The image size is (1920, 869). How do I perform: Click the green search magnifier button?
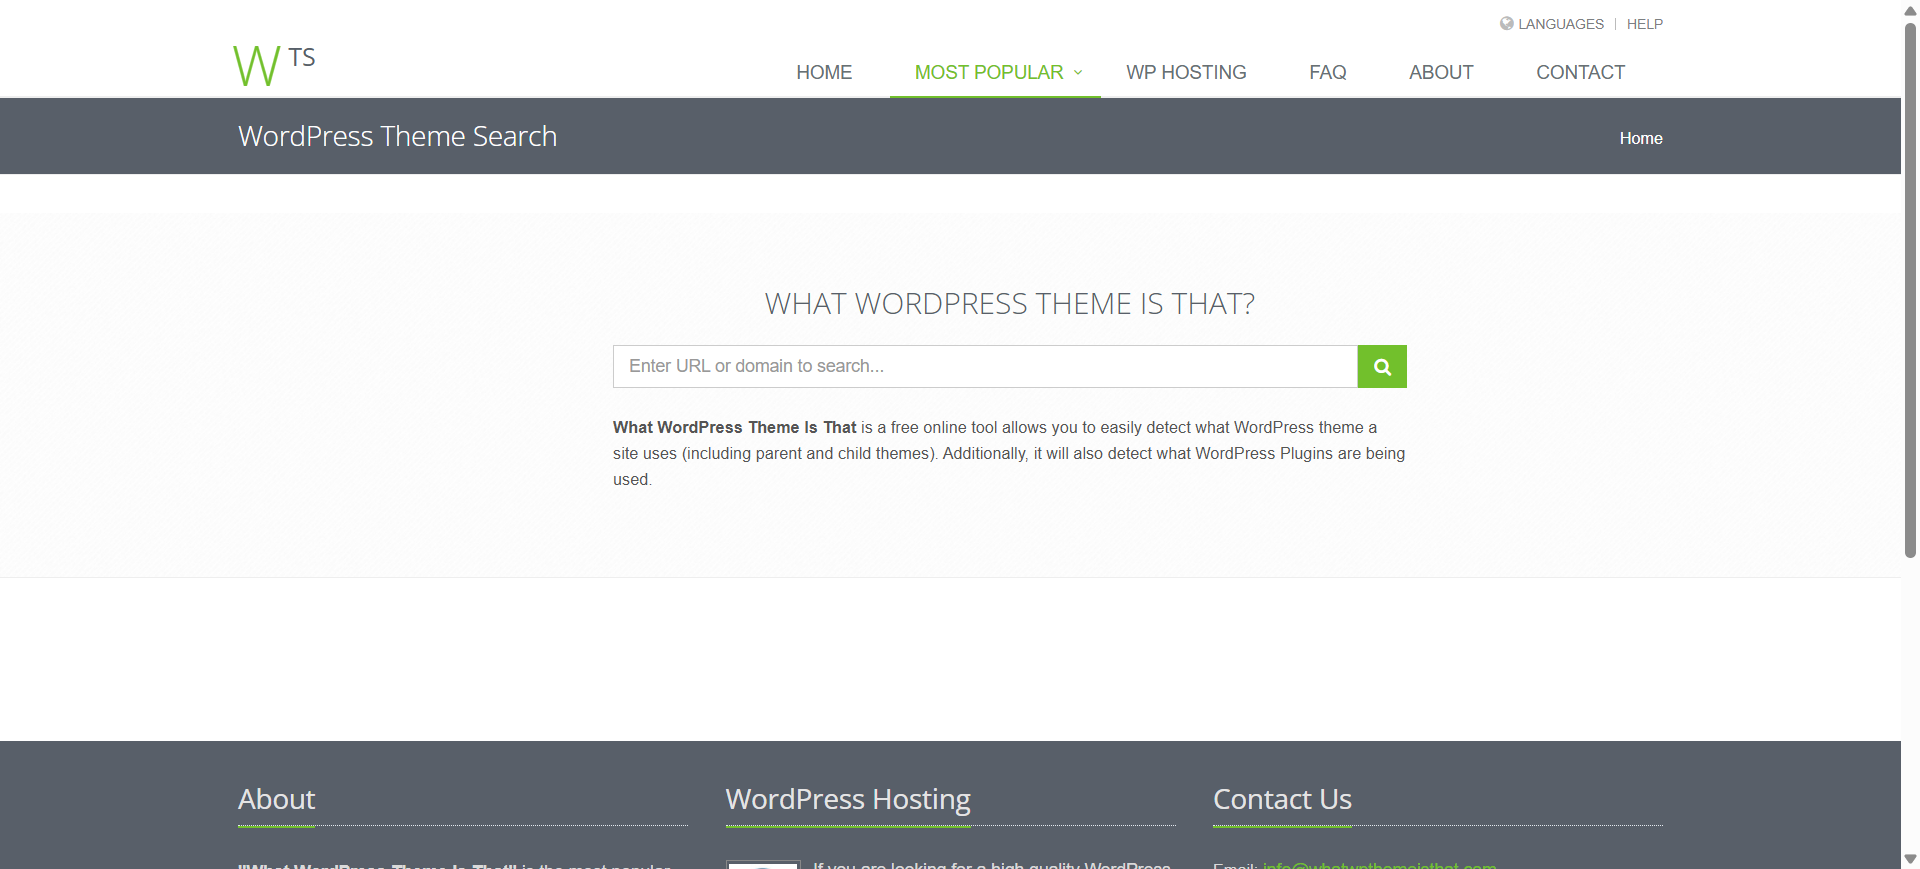click(x=1382, y=367)
